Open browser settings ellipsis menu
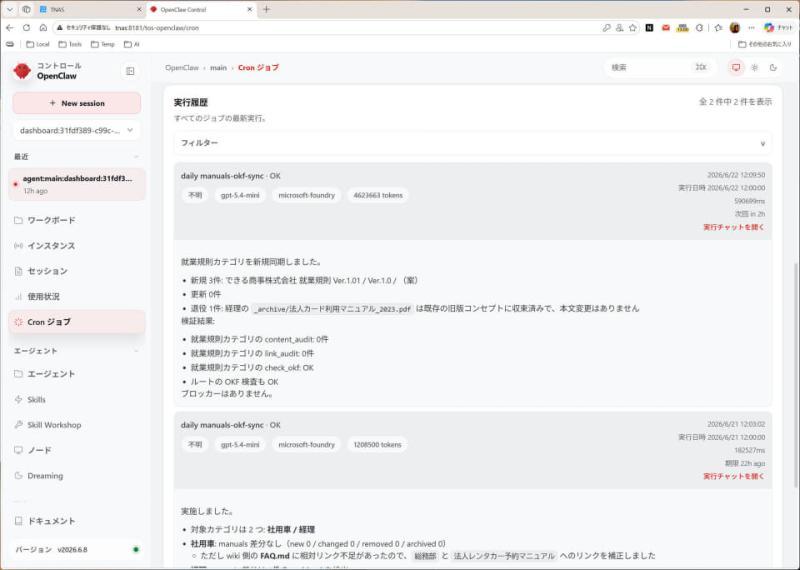The height and width of the screenshot is (570, 800). pyautogui.click(x=751, y=28)
